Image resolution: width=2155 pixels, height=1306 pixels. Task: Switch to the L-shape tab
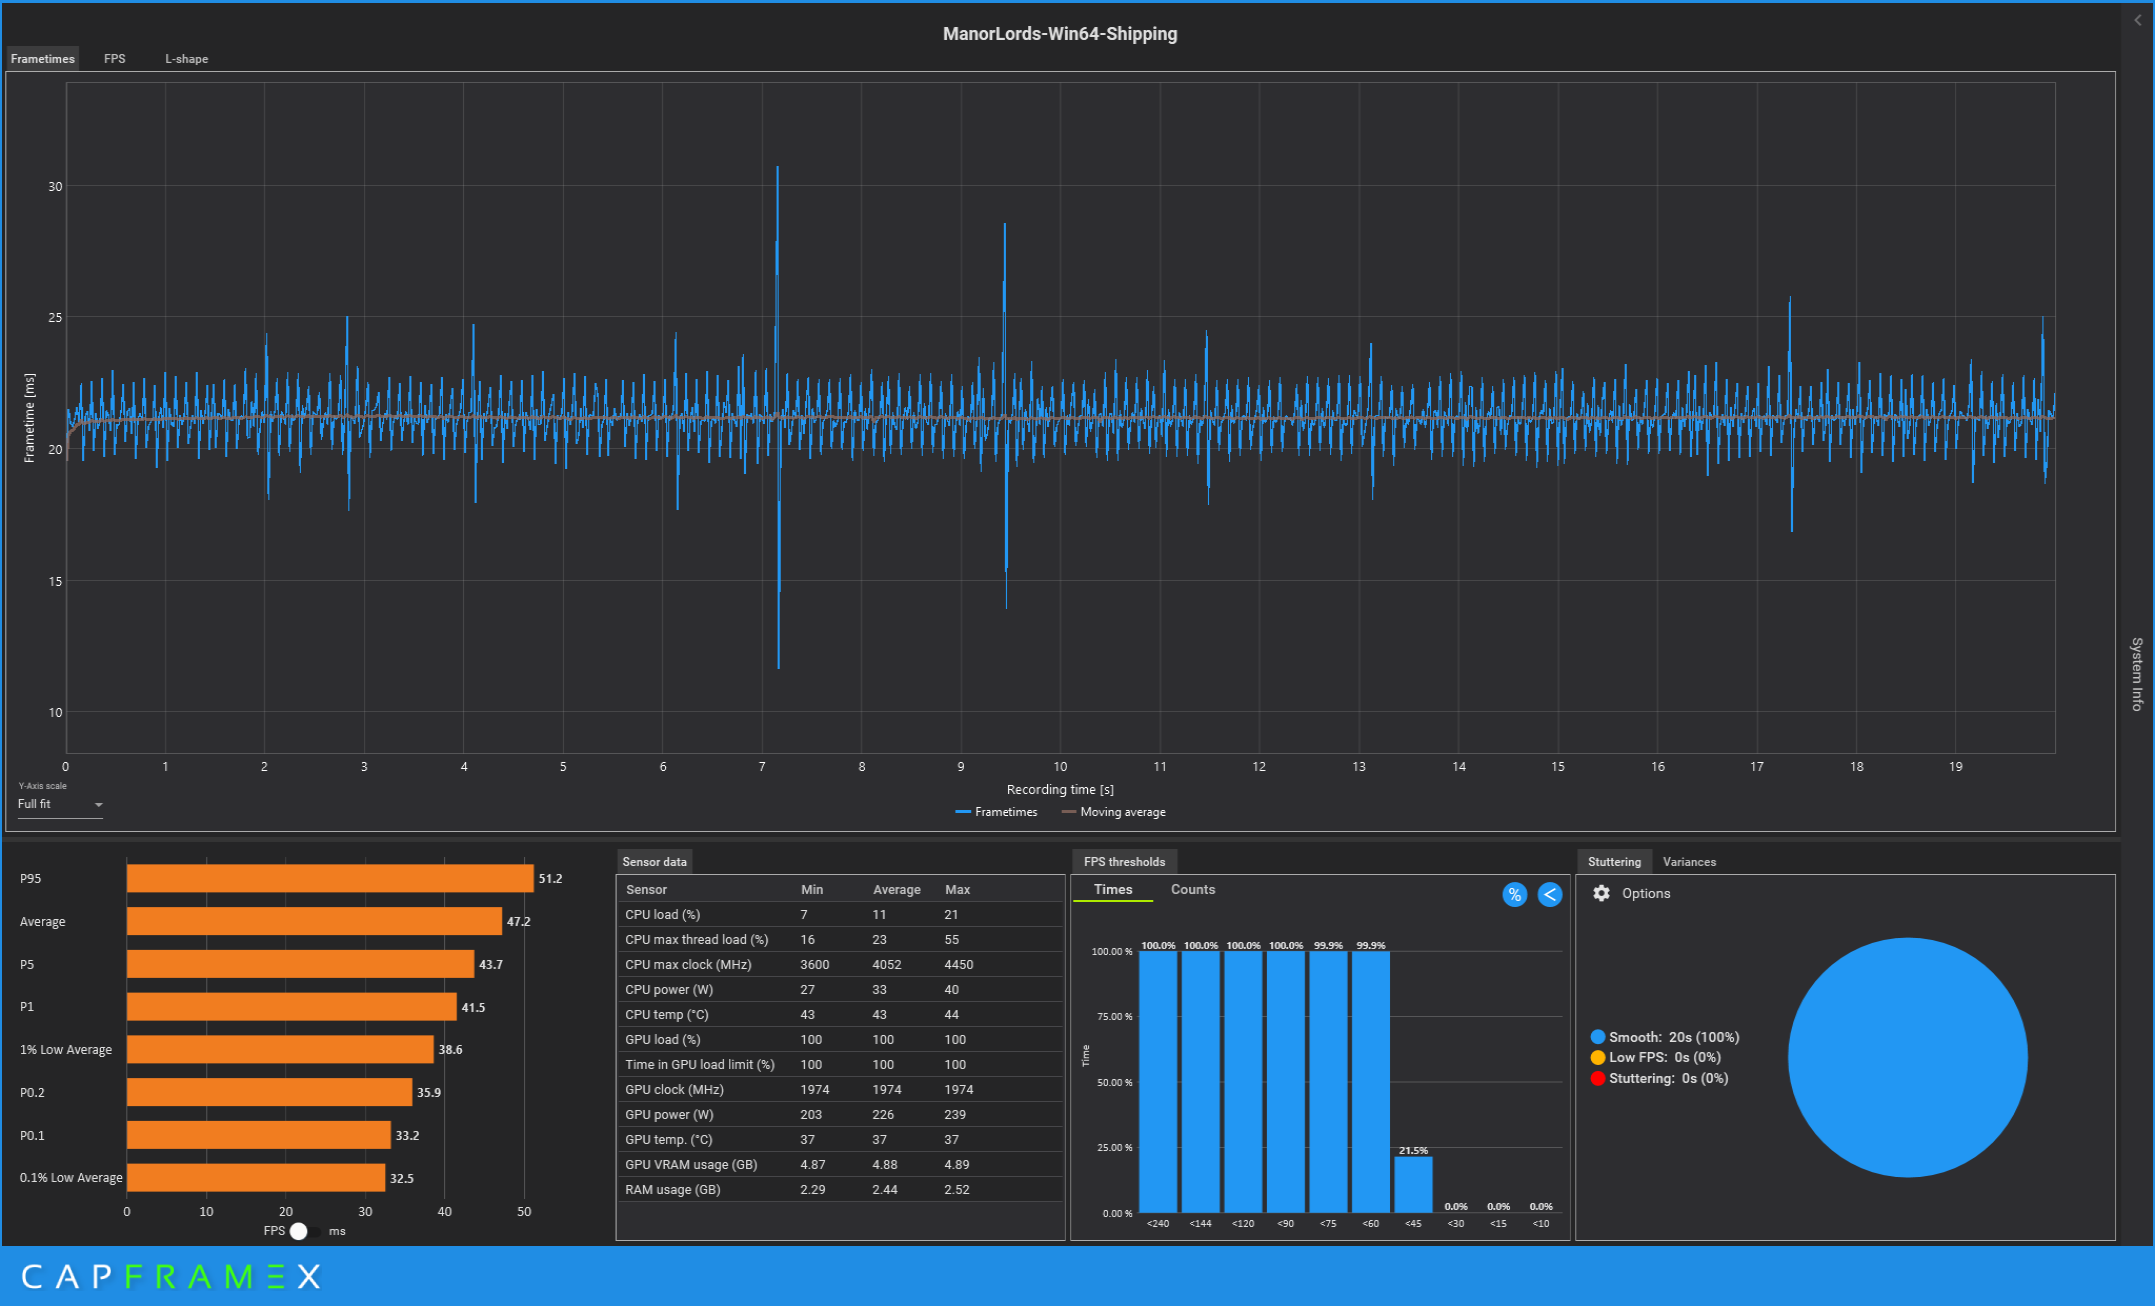(187, 59)
